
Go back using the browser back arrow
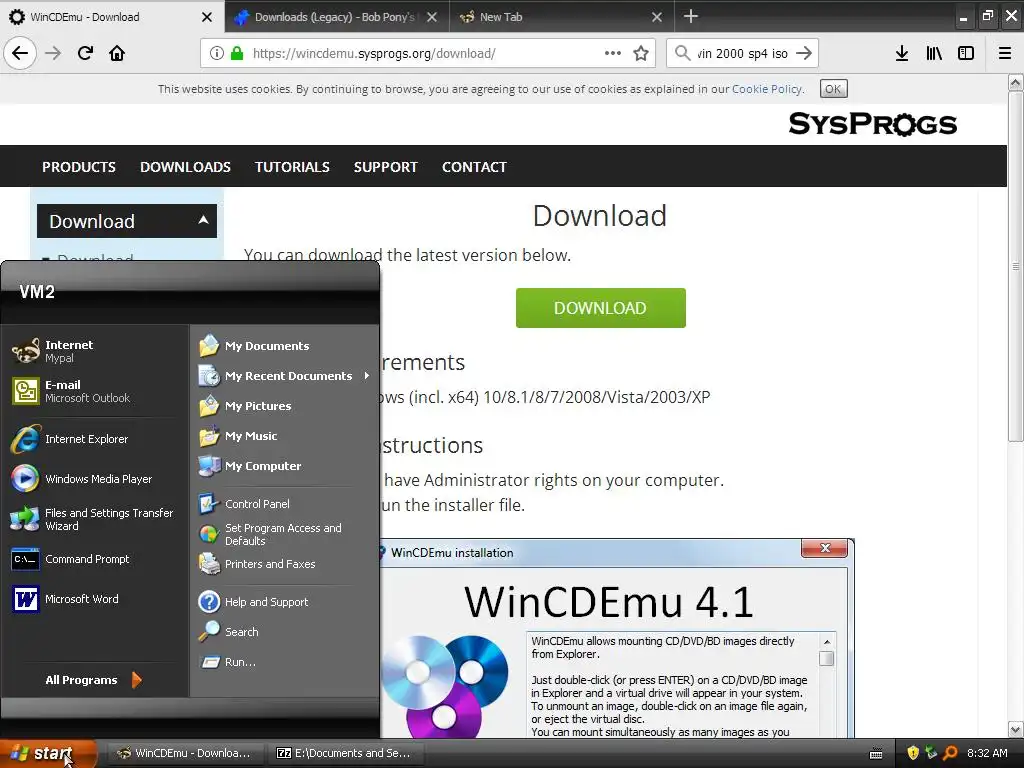(x=20, y=53)
